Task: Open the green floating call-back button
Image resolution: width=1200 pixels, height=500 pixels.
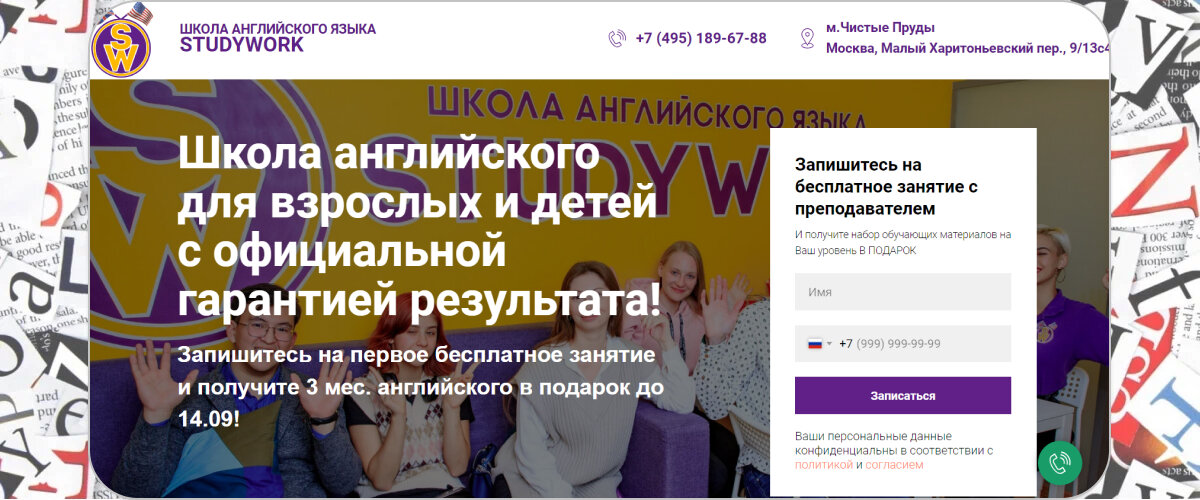Action: pyautogui.click(x=1060, y=462)
